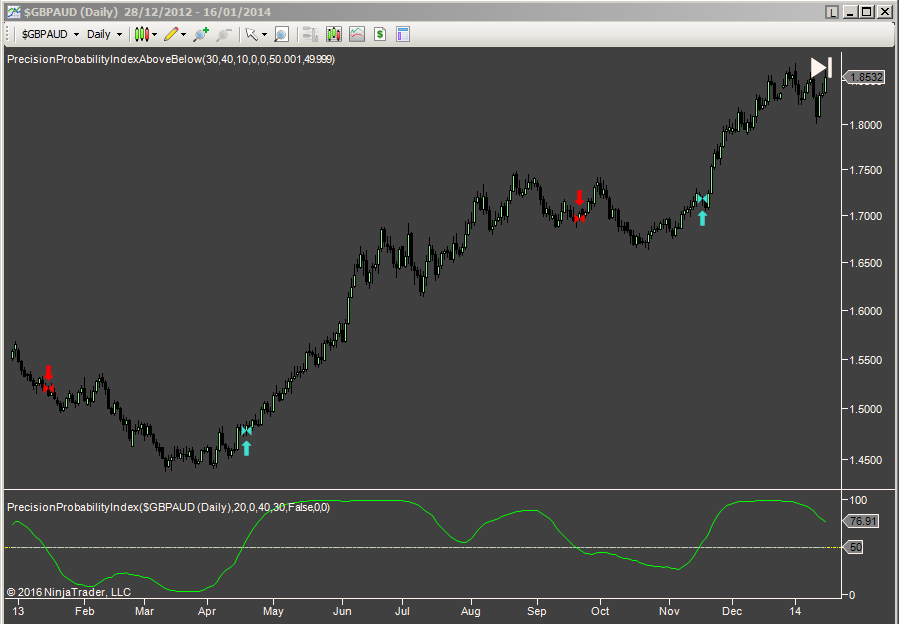Click the Aug label on time axis
Screen dimensions: 899x624
point(471,611)
